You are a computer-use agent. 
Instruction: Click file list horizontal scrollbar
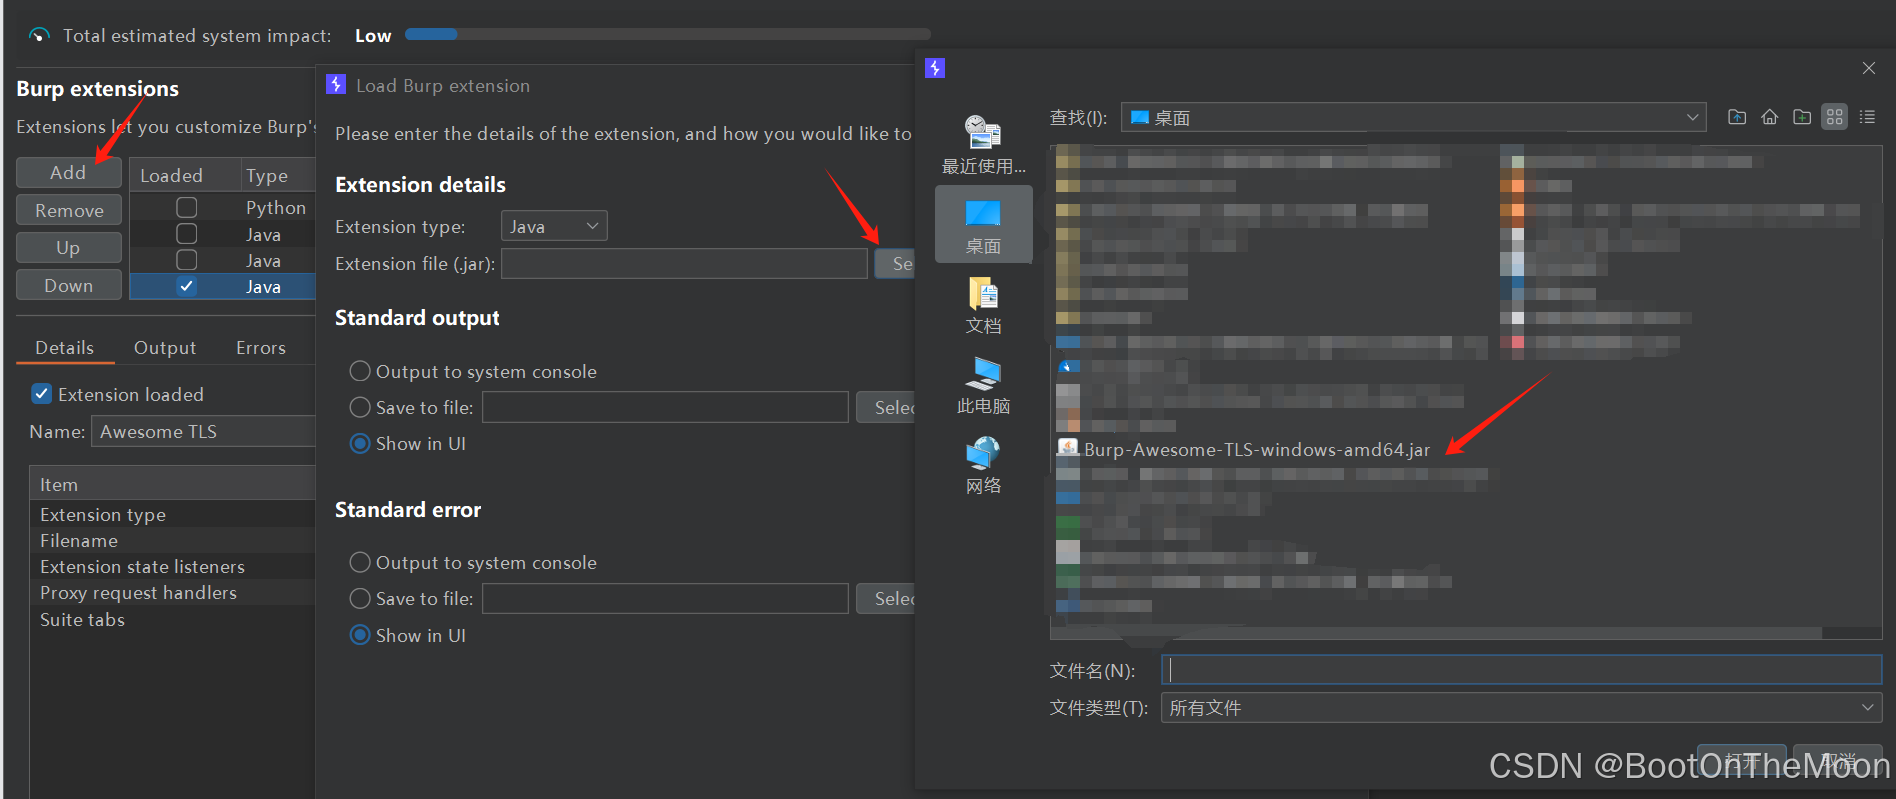coord(1436,633)
